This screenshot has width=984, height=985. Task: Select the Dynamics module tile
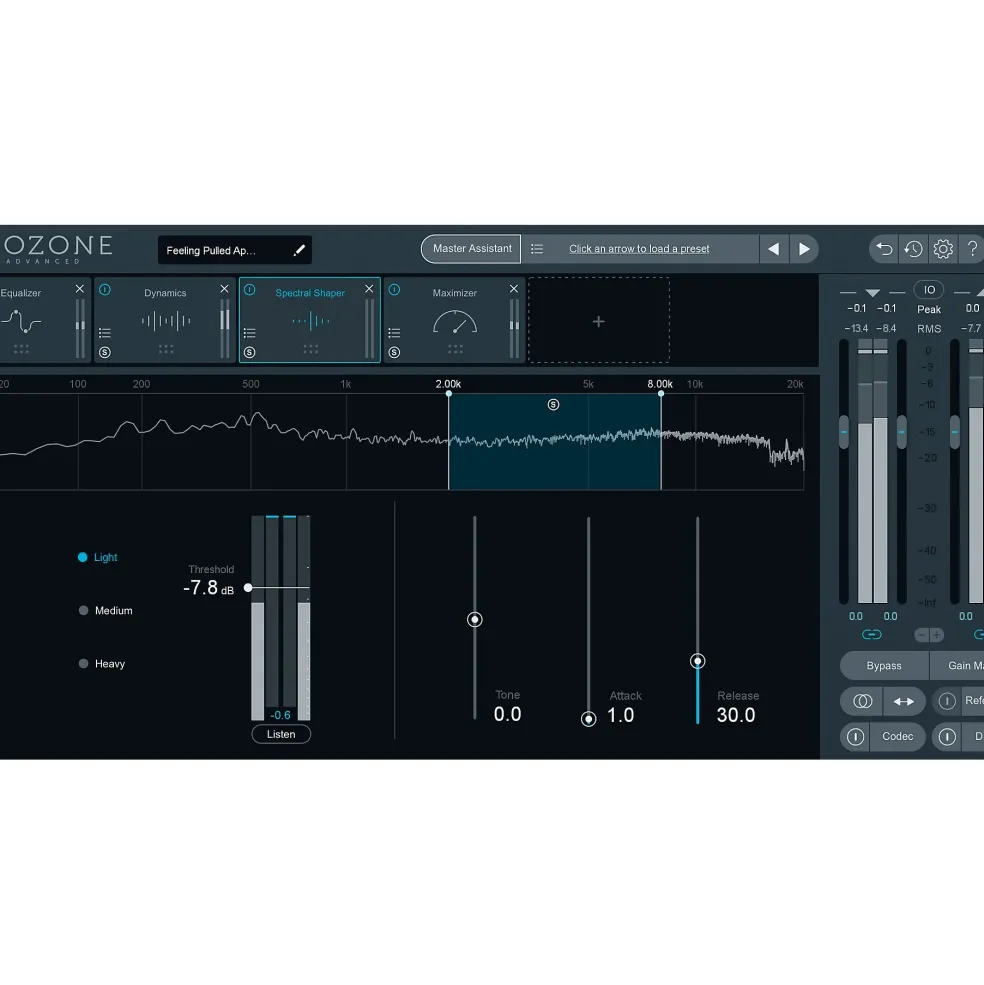click(x=165, y=320)
